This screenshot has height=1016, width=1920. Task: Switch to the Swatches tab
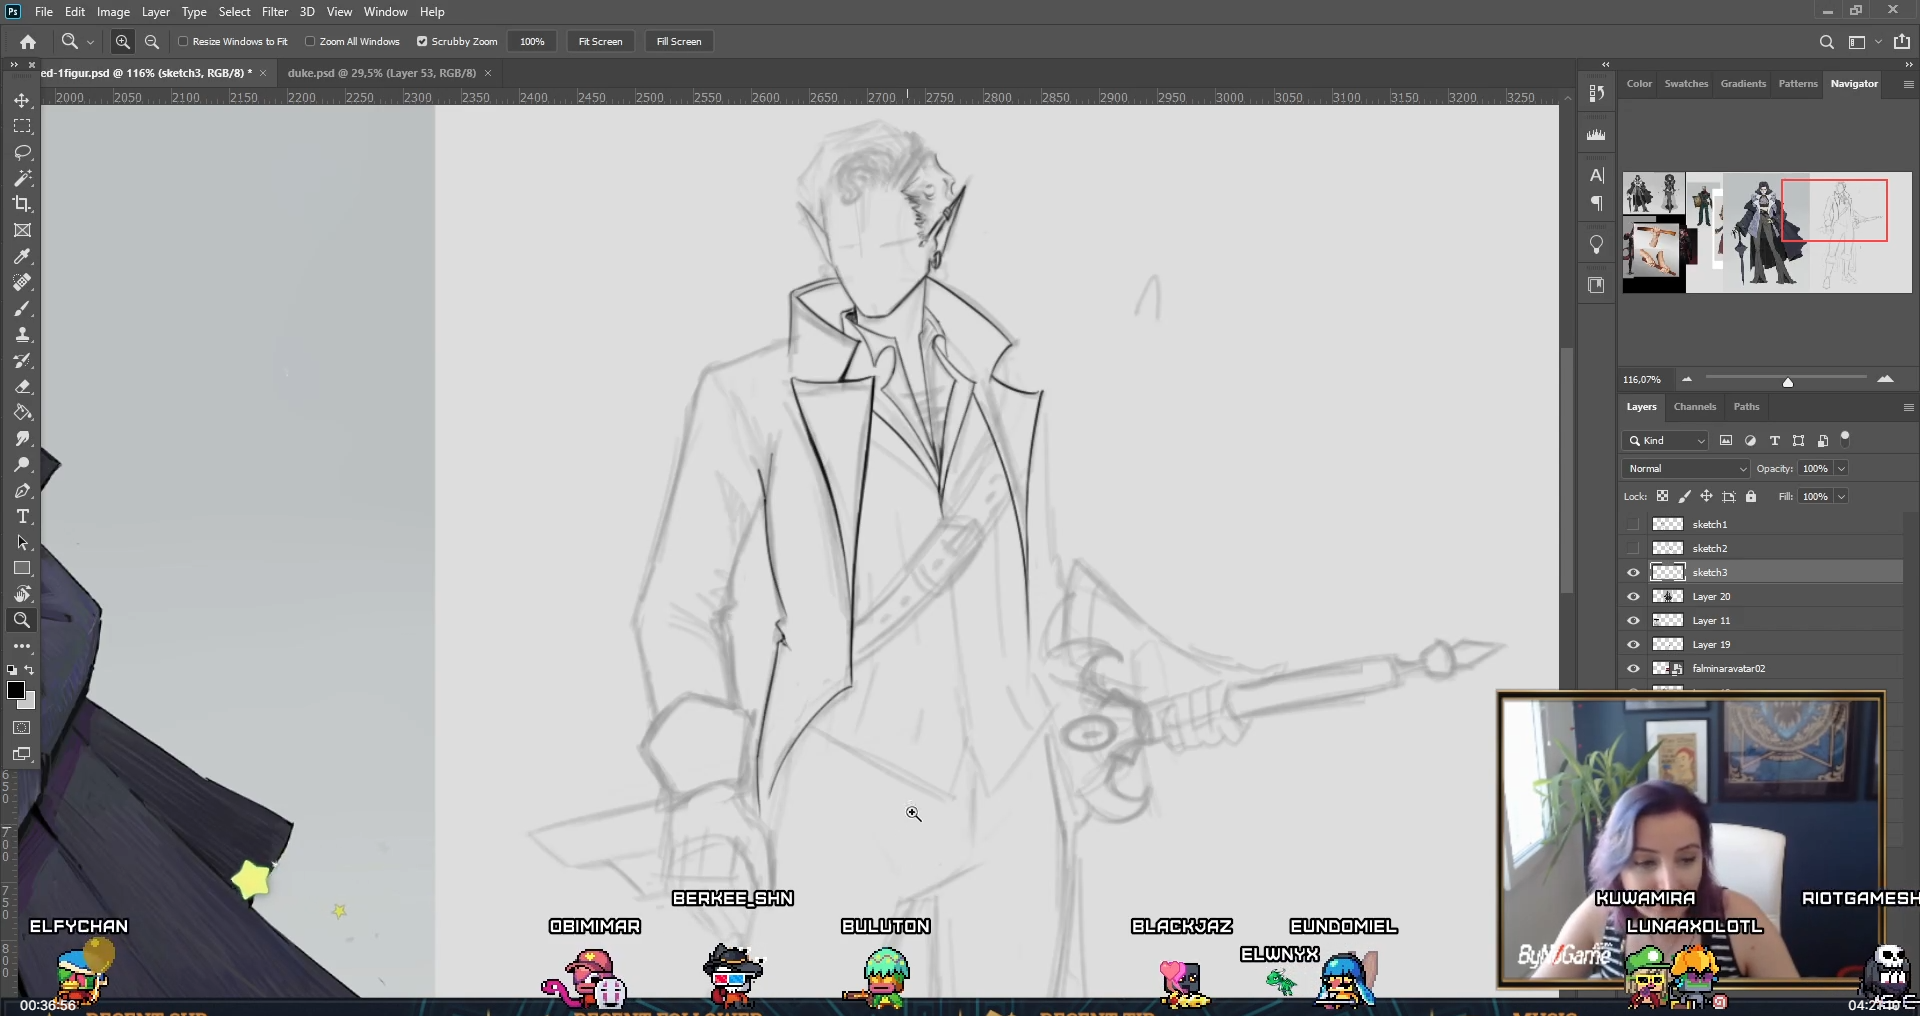(1686, 84)
